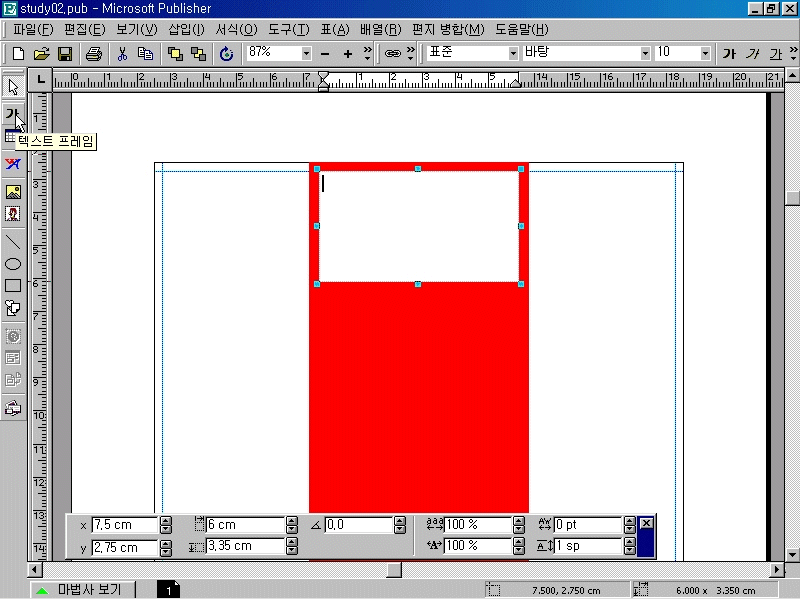Select the Pointer tool in the left toolbox
This screenshot has height=600, width=800.
[x=13, y=87]
